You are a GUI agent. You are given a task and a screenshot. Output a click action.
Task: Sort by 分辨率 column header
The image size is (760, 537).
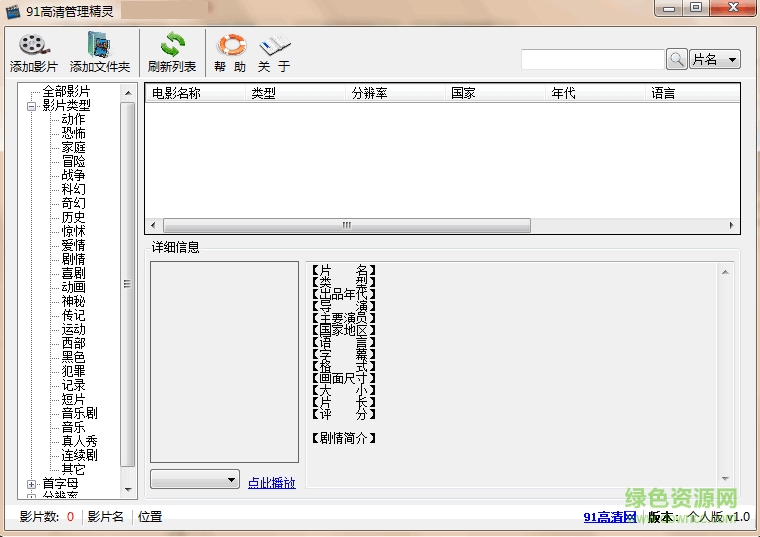coord(396,93)
